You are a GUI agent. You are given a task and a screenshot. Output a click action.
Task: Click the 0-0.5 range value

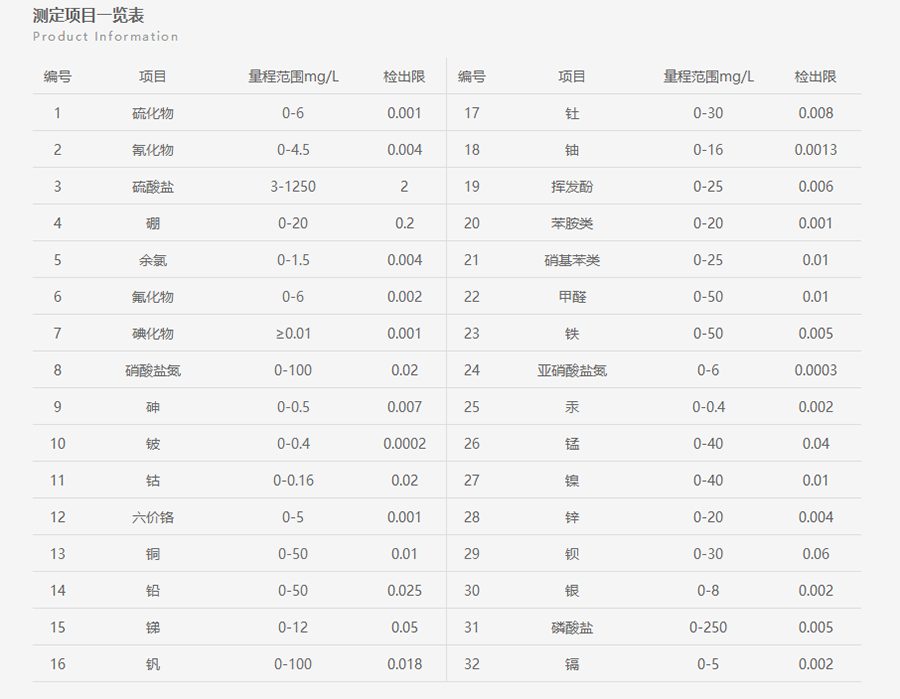(x=293, y=407)
